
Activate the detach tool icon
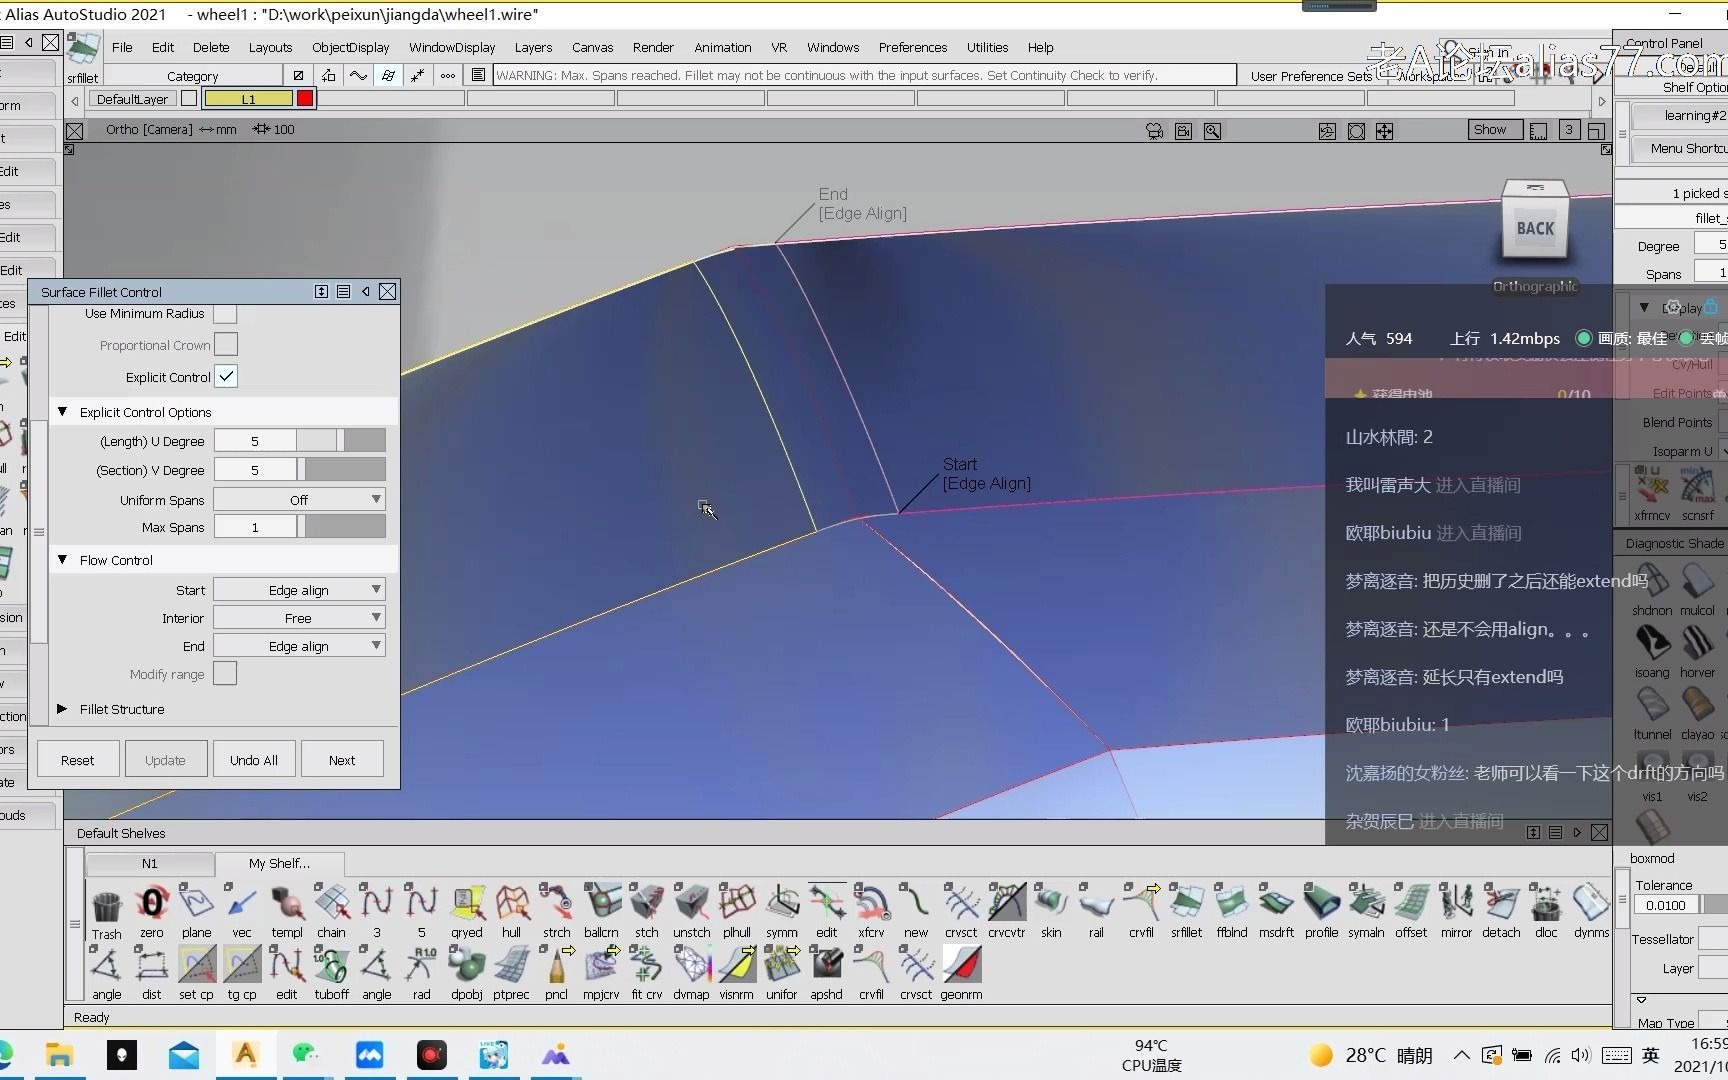[x=1501, y=905]
